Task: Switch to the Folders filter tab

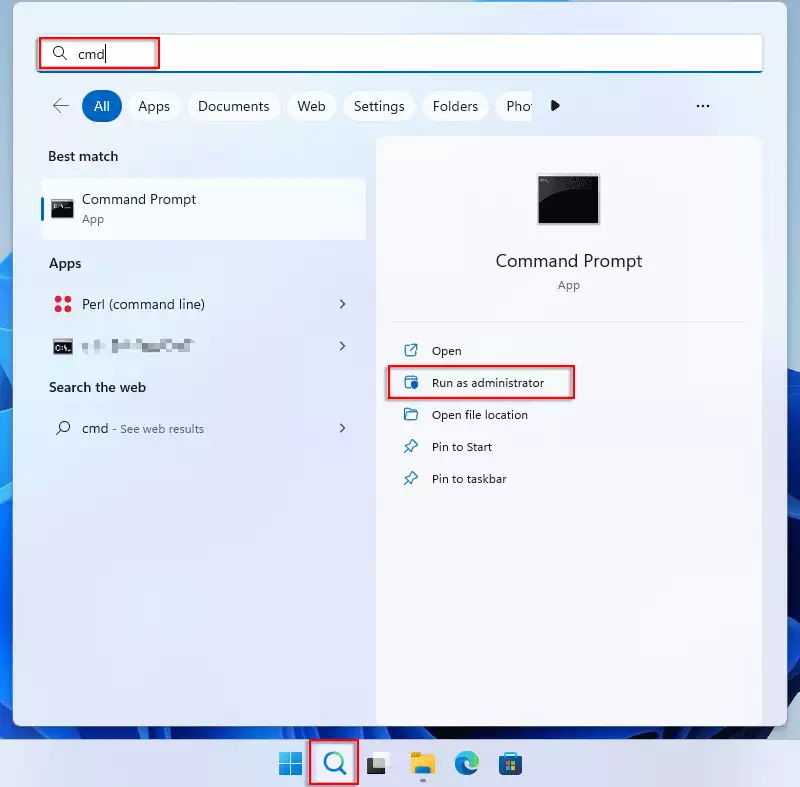Action: click(x=455, y=106)
